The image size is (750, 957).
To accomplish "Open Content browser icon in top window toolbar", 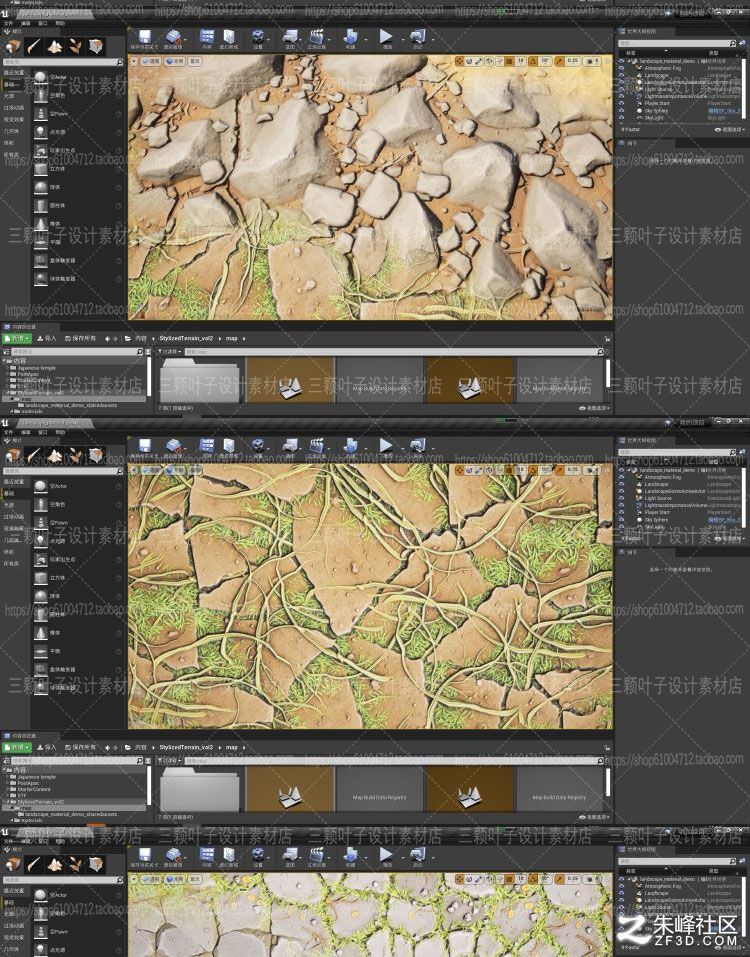I will point(207,38).
